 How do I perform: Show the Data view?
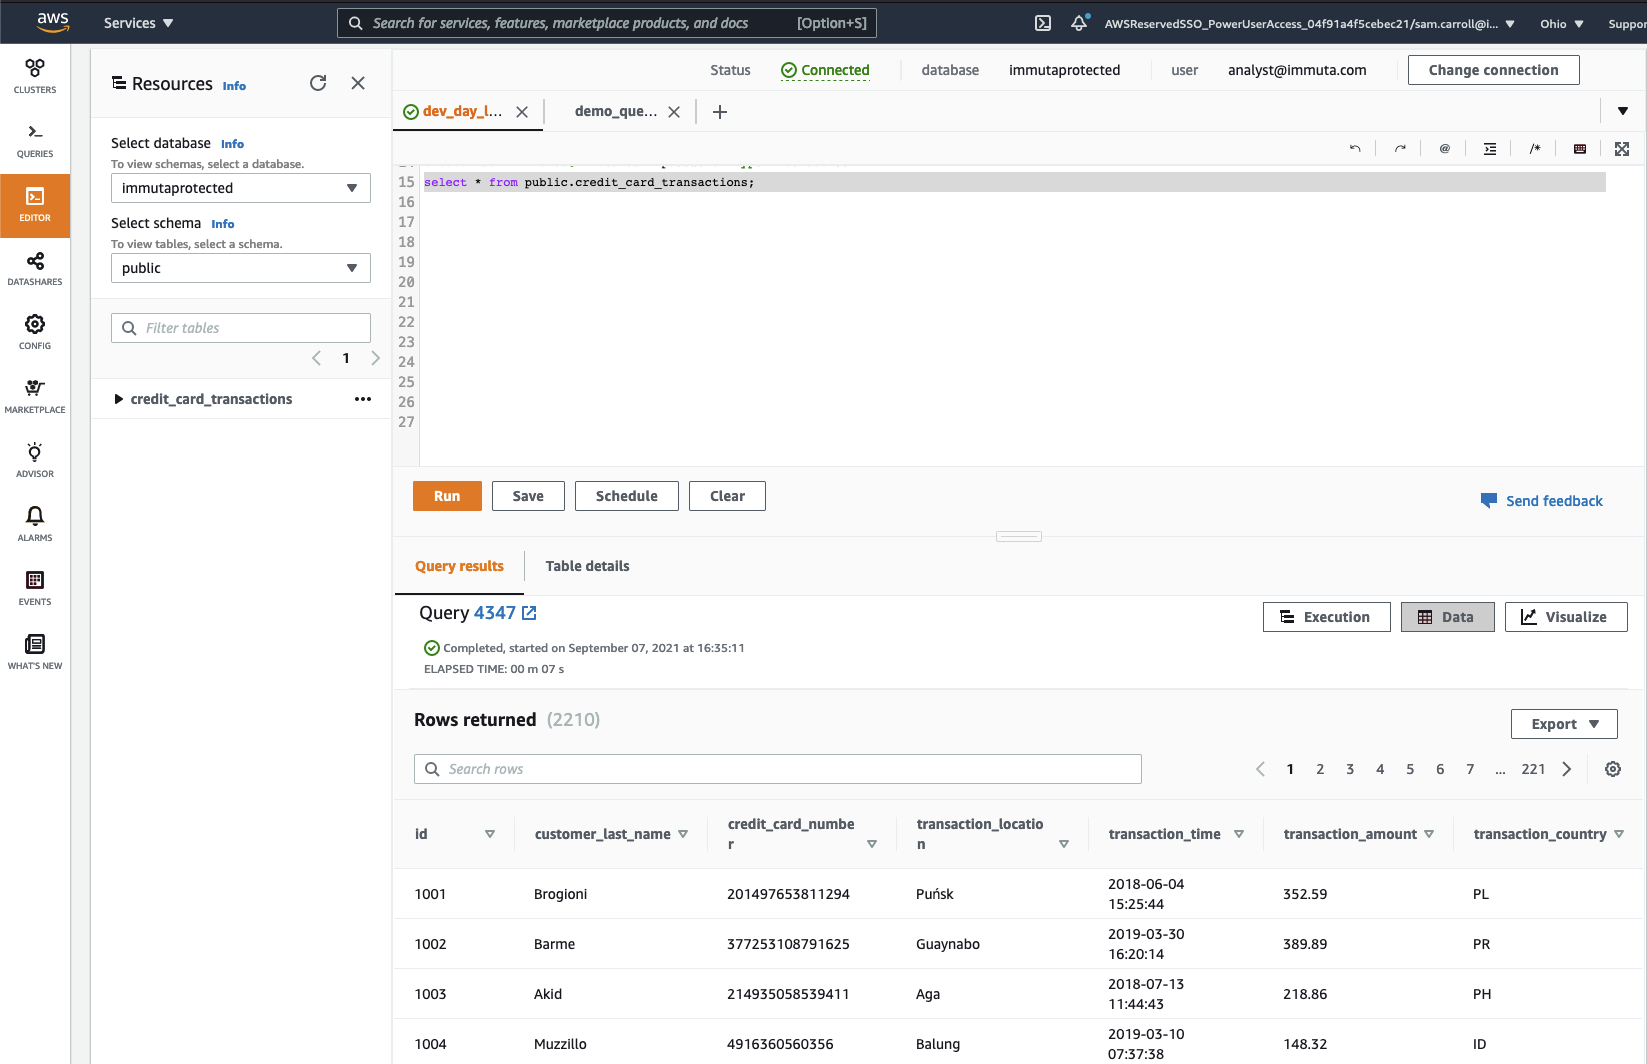click(x=1447, y=617)
